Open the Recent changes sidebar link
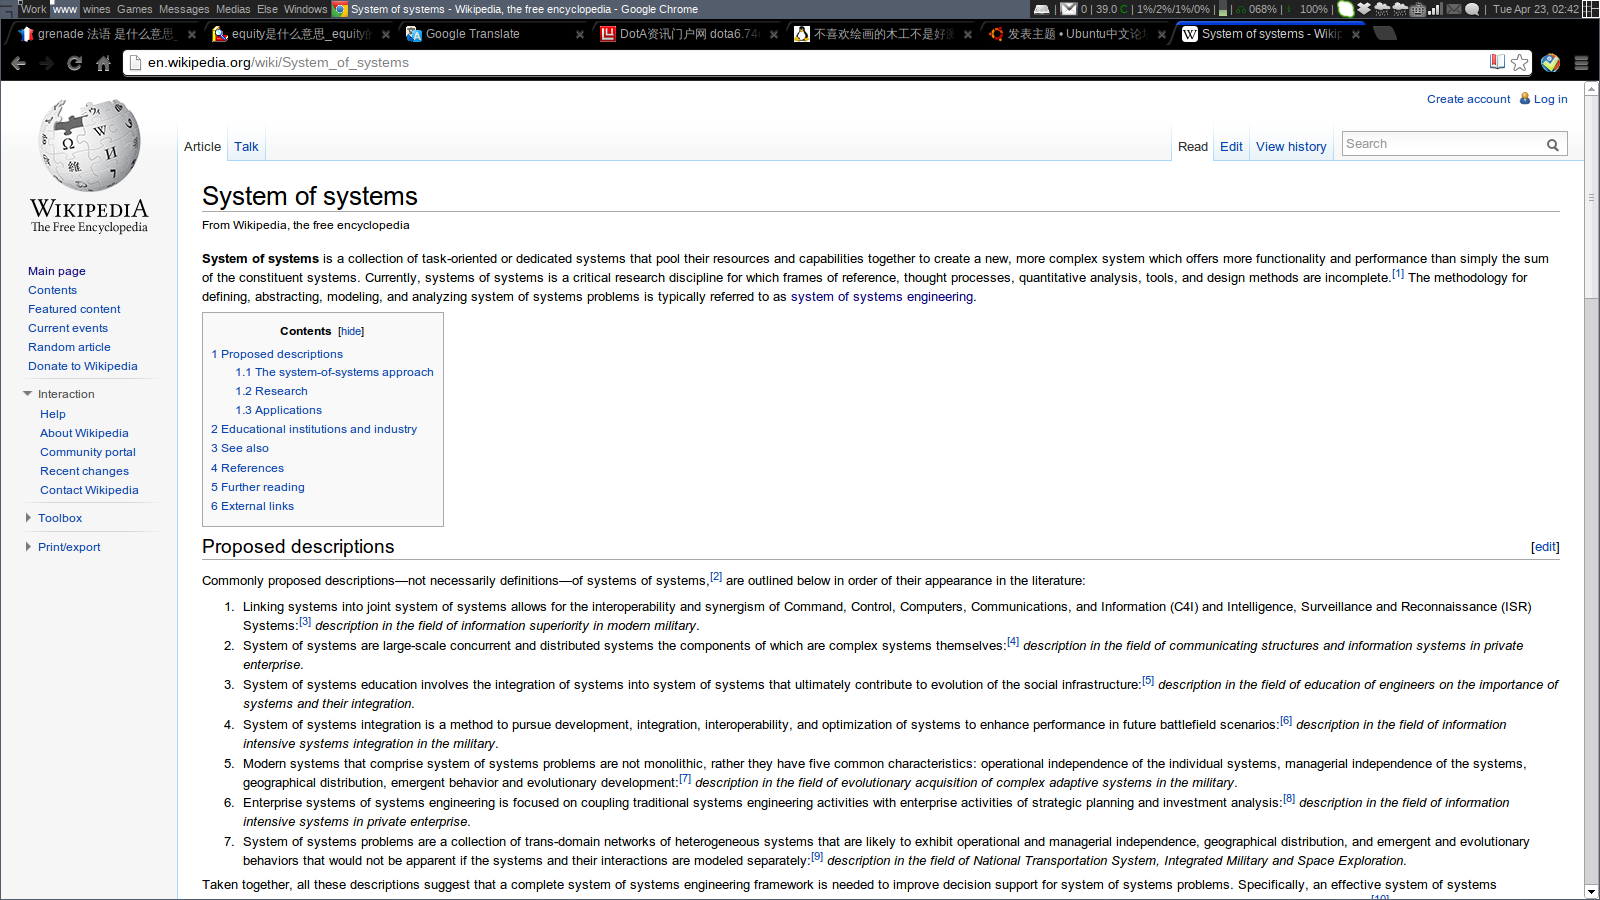 click(84, 471)
